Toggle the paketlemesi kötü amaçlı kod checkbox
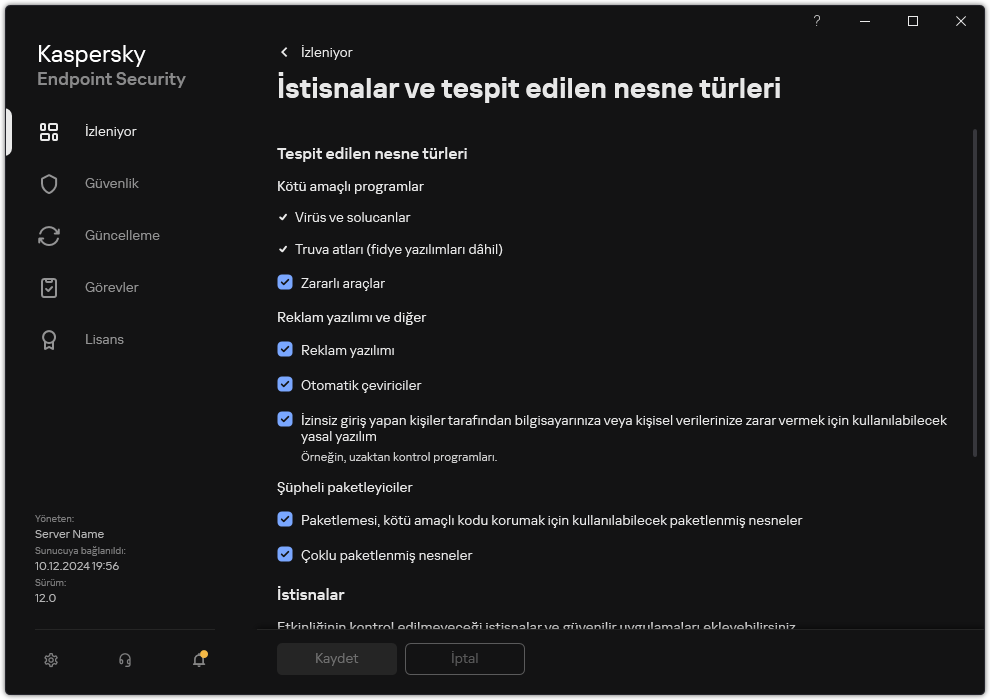Image resolution: width=990 pixels, height=700 pixels. [285, 520]
